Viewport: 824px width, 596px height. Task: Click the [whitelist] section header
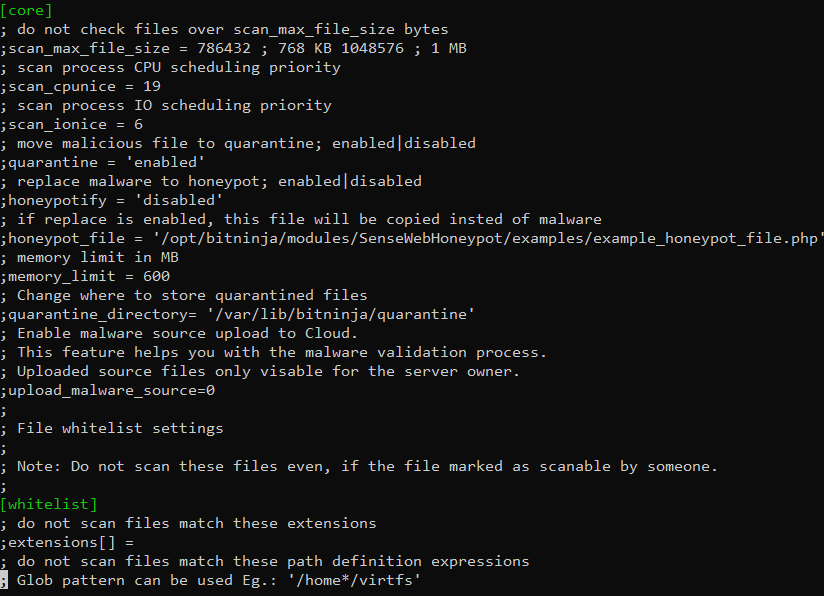(x=49, y=504)
